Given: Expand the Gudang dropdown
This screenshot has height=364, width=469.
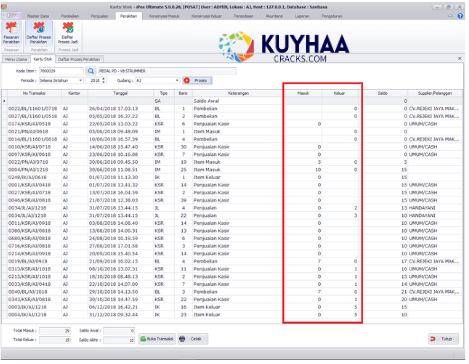Looking at the screenshot, I should 177,80.
